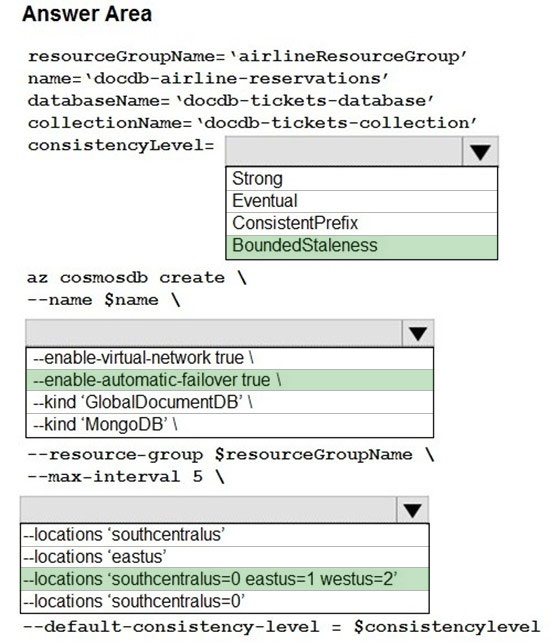Pick the --kind 'GlobalDocumentDB' option

pos(230,402)
